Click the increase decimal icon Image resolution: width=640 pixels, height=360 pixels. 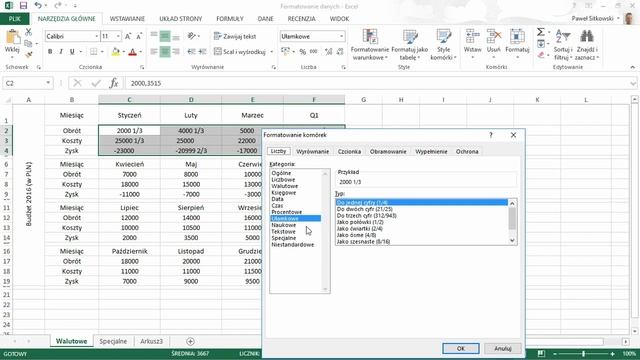coord(329,52)
